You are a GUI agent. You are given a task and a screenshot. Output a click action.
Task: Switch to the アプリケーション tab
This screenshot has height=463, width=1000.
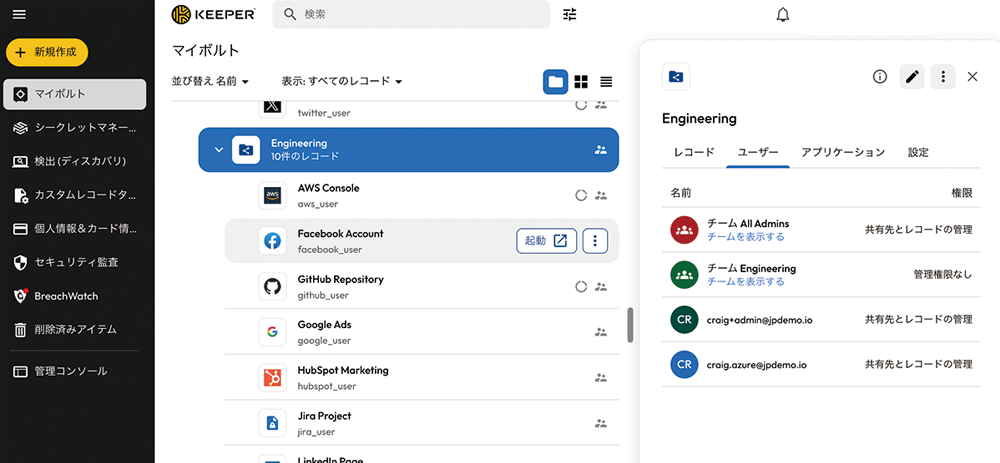point(842,152)
